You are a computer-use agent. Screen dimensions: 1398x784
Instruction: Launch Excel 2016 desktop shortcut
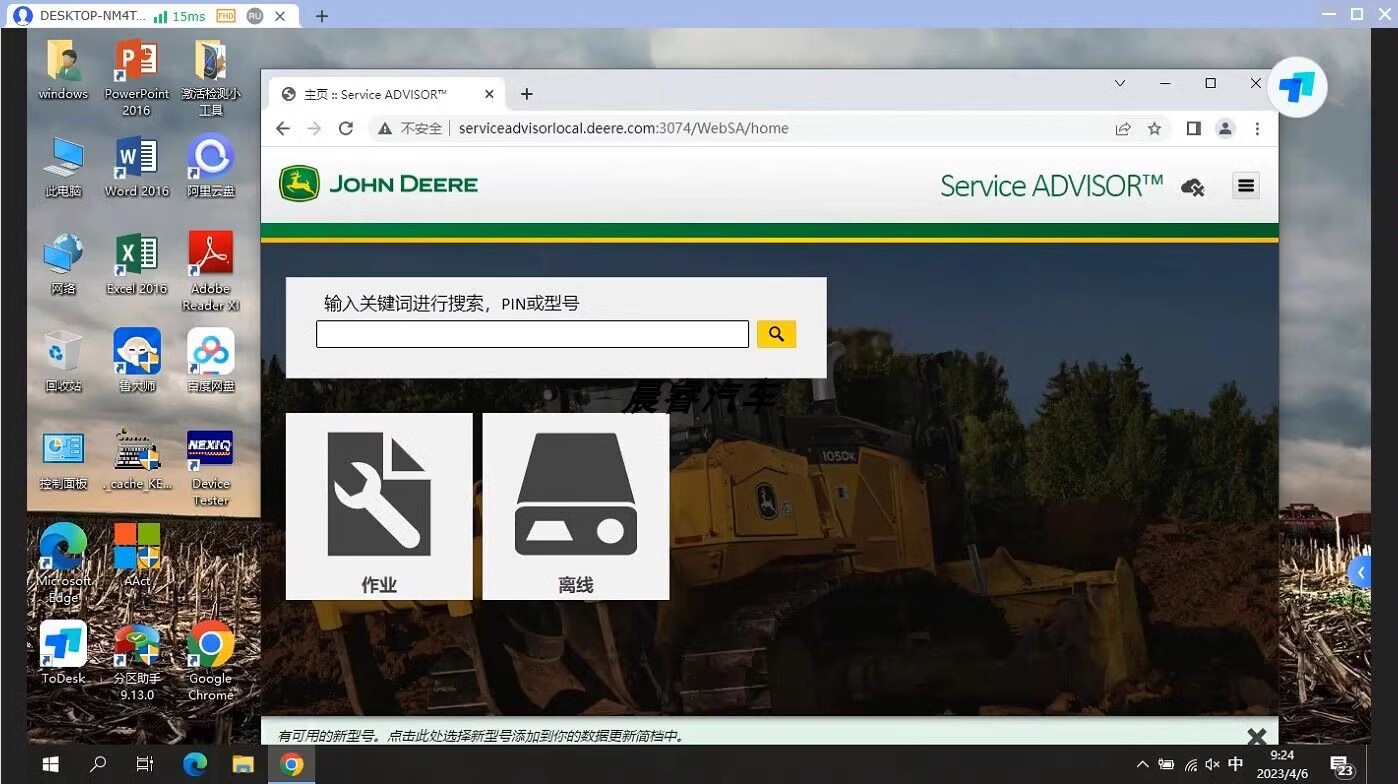click(136, 264)
